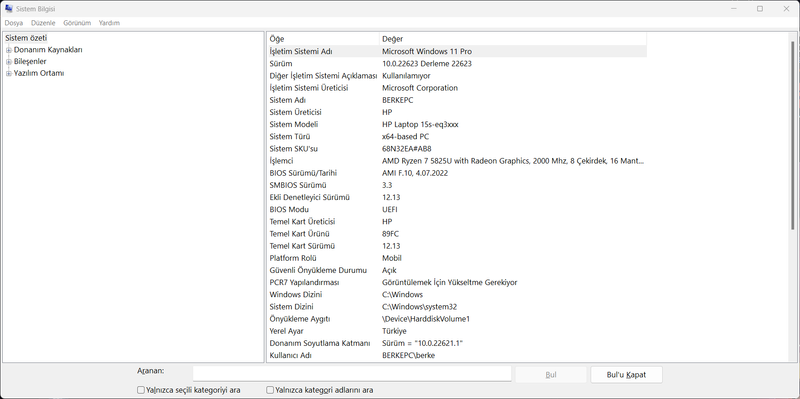Focus the Aranan search input field

click(x=352, y=373)
